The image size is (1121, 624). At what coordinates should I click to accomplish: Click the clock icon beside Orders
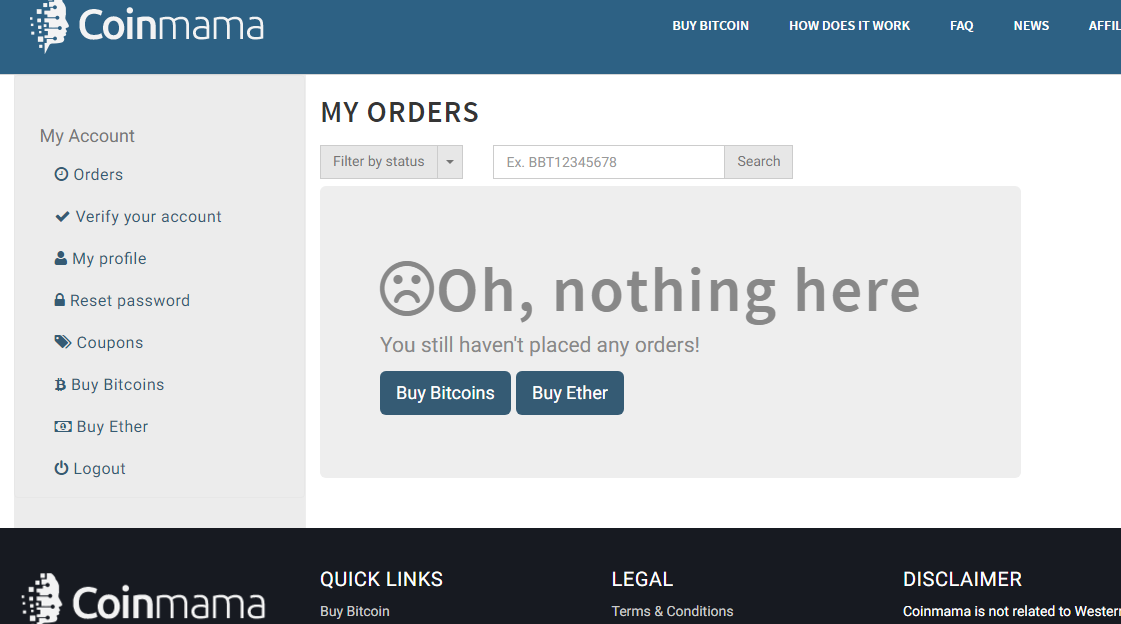[x=61, y=174]
